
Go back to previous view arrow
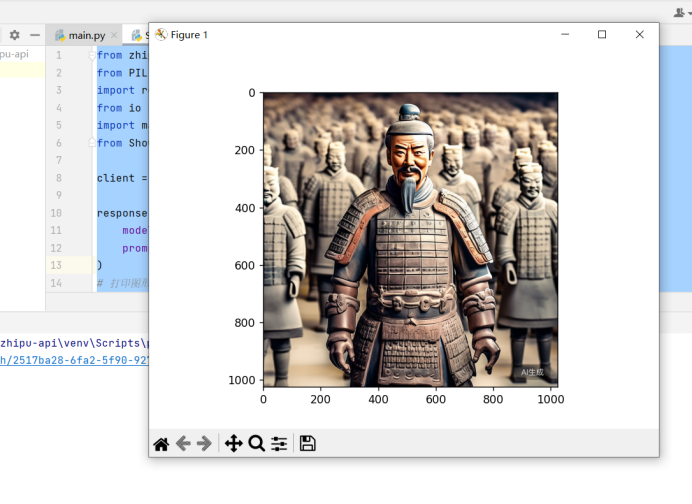coord(183,443)
